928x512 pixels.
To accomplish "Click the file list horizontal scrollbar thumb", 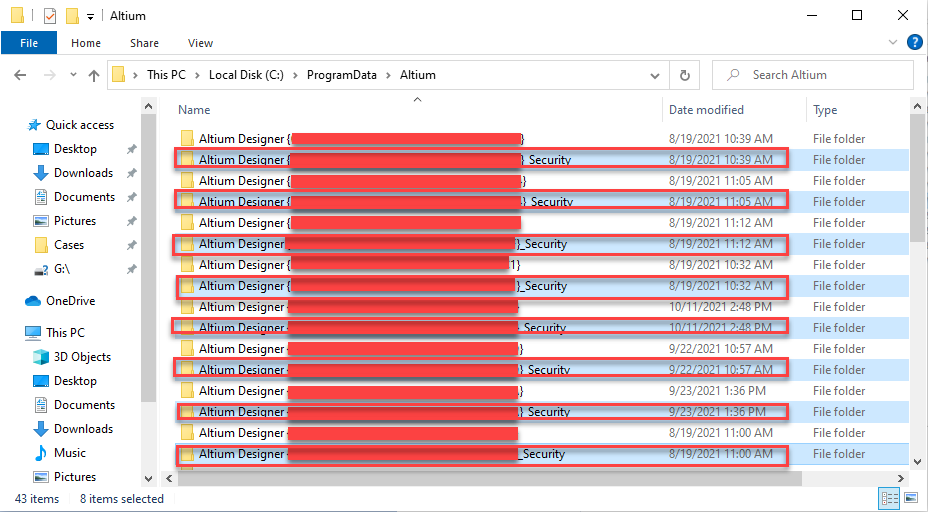I will point(489,478).
